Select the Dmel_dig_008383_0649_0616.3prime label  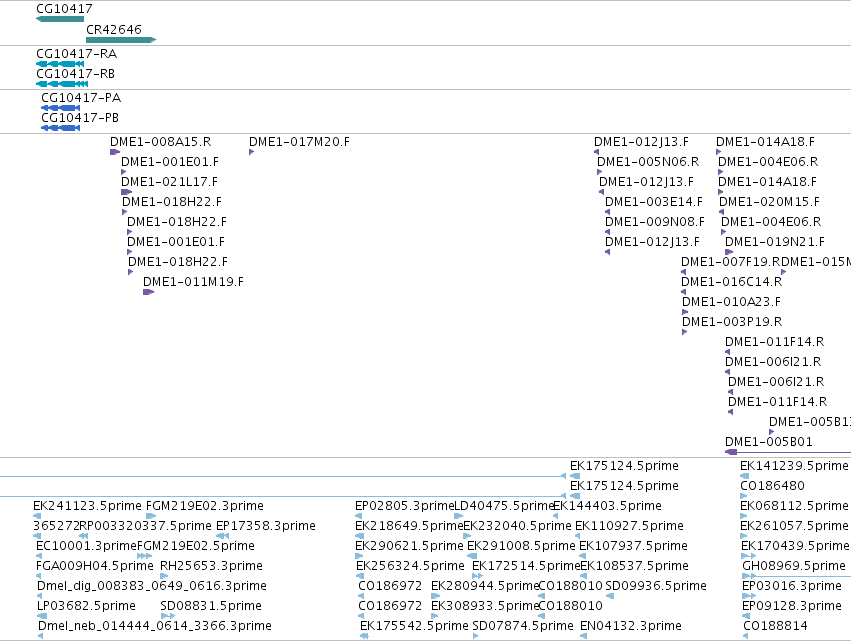151,586
